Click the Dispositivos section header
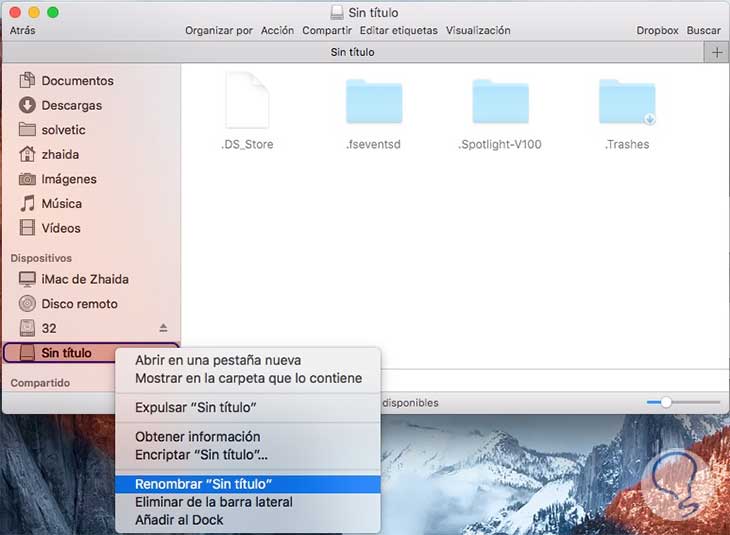The width and height of the screenshot is (730, 535). [41, 258]
